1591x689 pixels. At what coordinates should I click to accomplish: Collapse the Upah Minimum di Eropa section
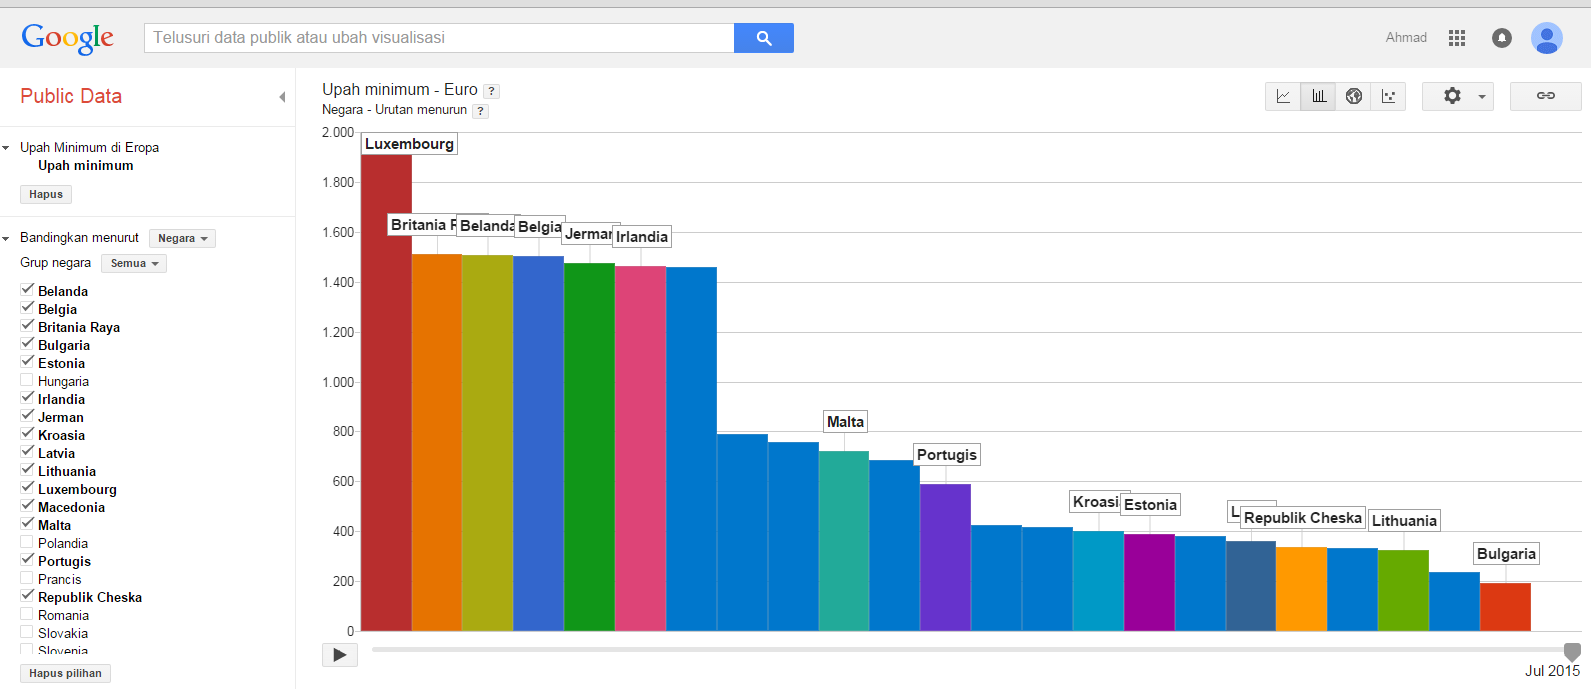point(6,148)
